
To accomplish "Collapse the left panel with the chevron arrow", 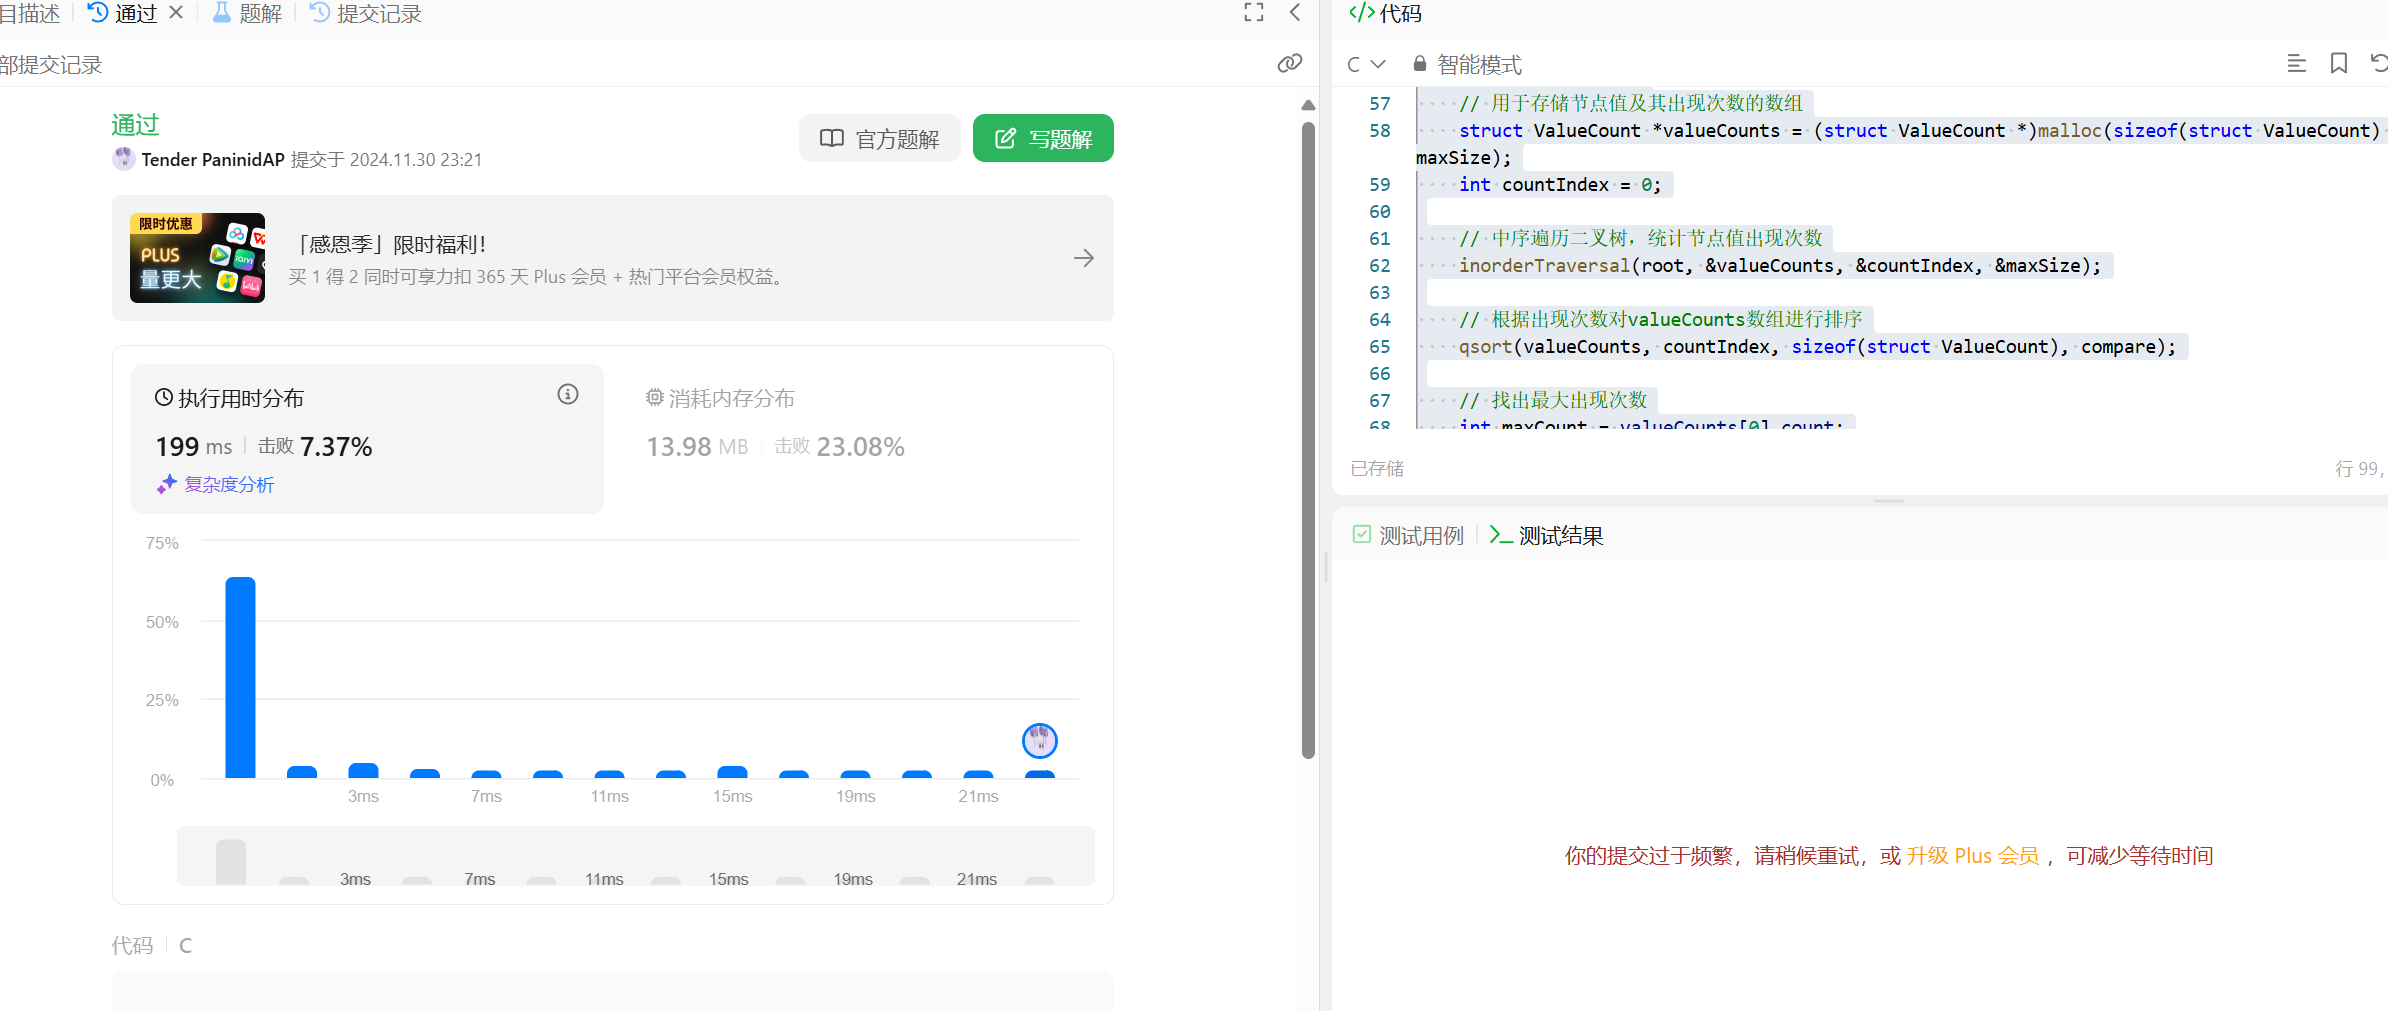I will pyautogui.click(x=1295, y=13).
